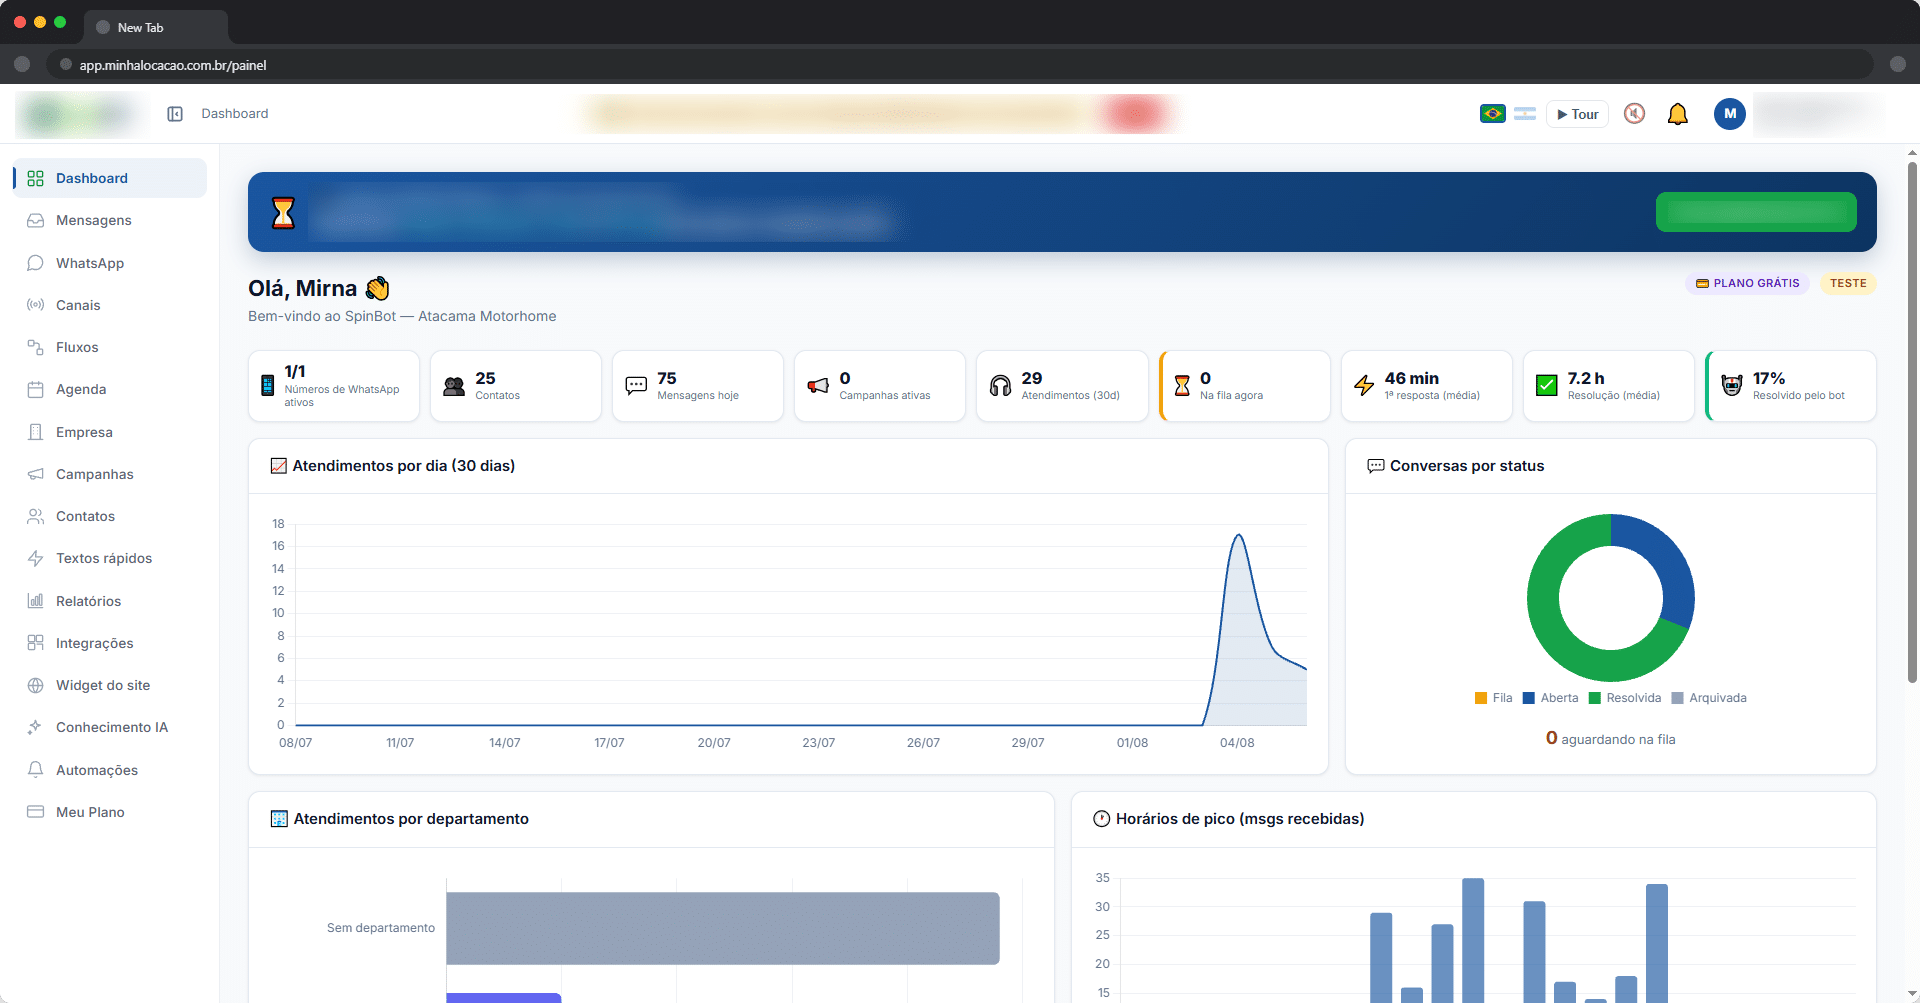The height and width of the screenshot is (1003, 1920).
Task: Click the Mensagens inbox icon
Action: point(35,220)
